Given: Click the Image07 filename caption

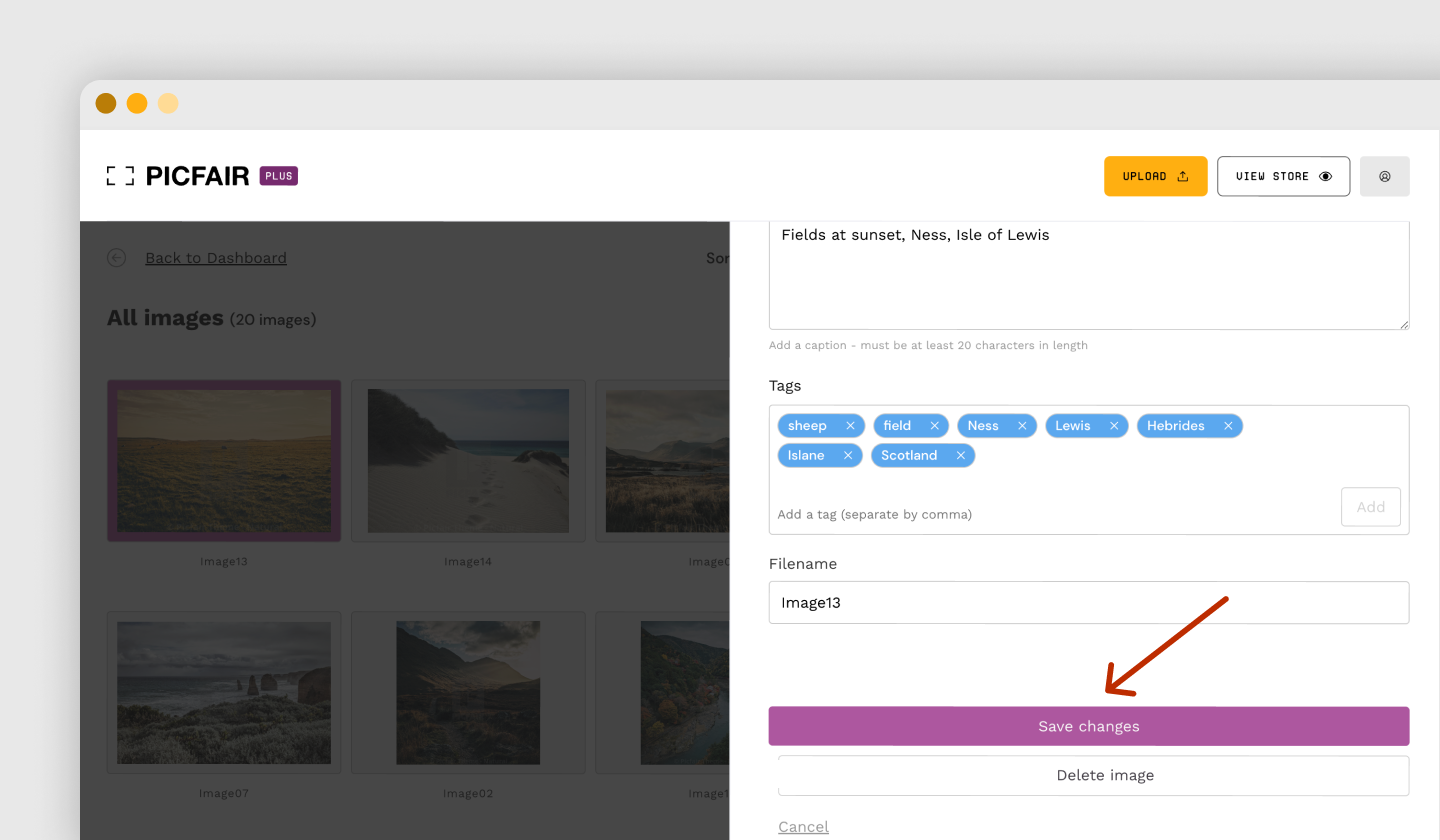Looking at the screenshot, I should [224, 794].
